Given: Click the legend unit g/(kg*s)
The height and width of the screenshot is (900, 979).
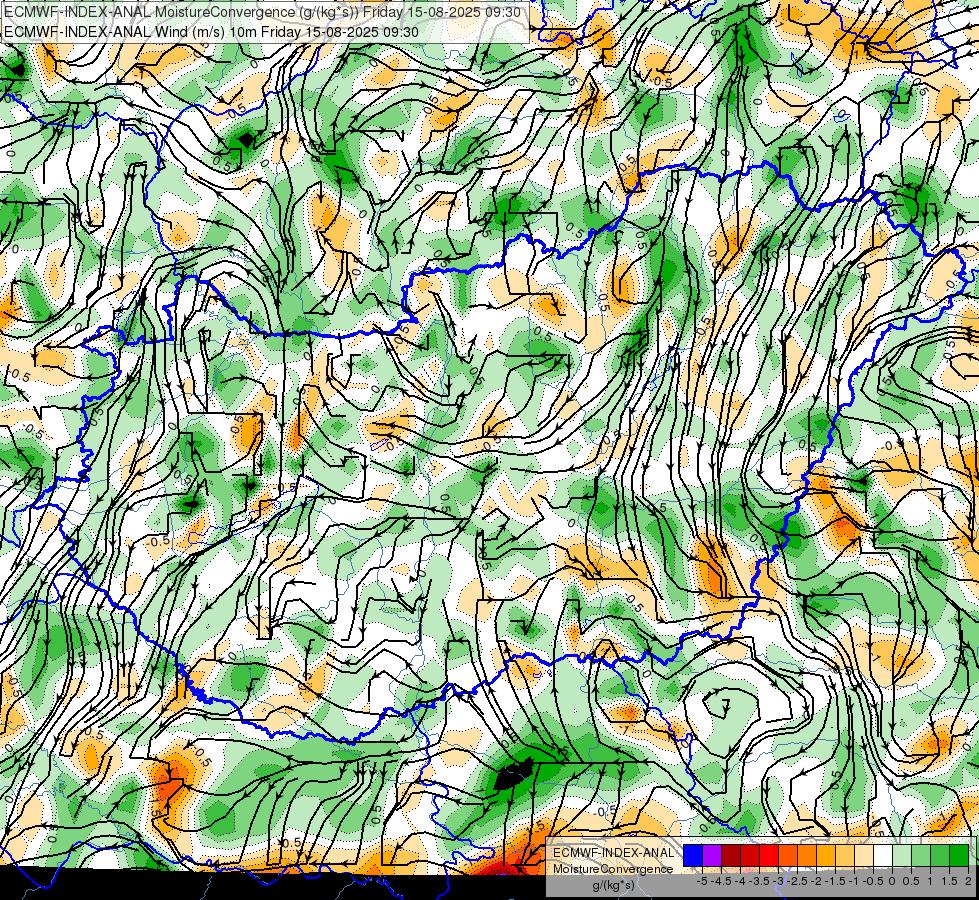Looking at the screenshot, I should pos(613,886).
